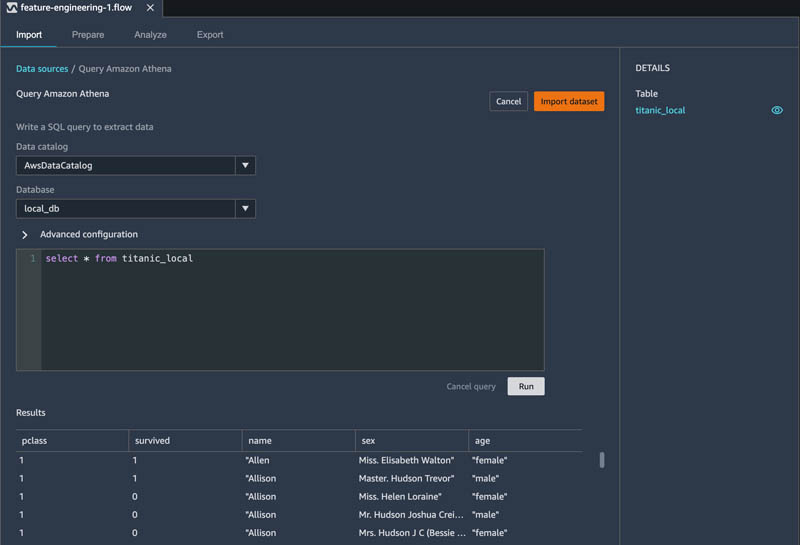Click "Query Amazon Athena" breadcrumb text
Screen dimensions: 800x545
point(125,68)
